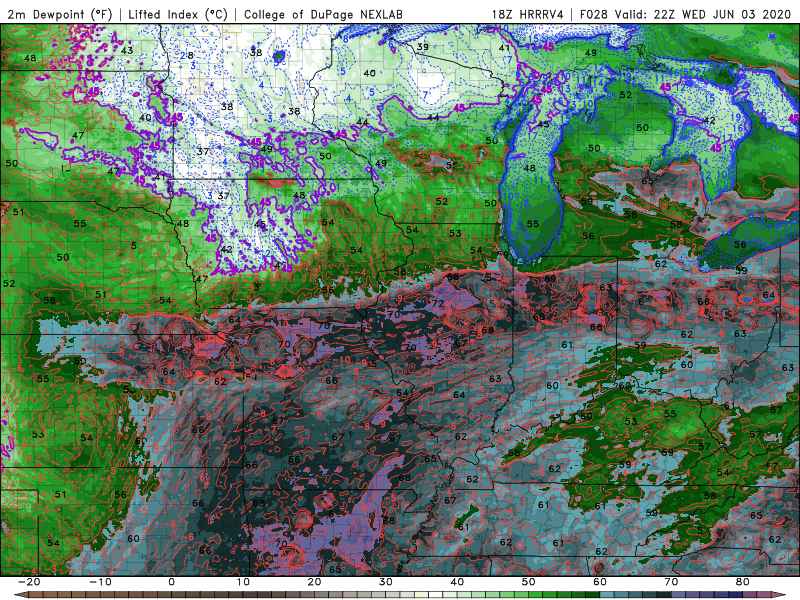The width and height of the screenshot is (800, 600).
Task: Click the 72 dewpoint value on the map
Action: pos(438,303)
